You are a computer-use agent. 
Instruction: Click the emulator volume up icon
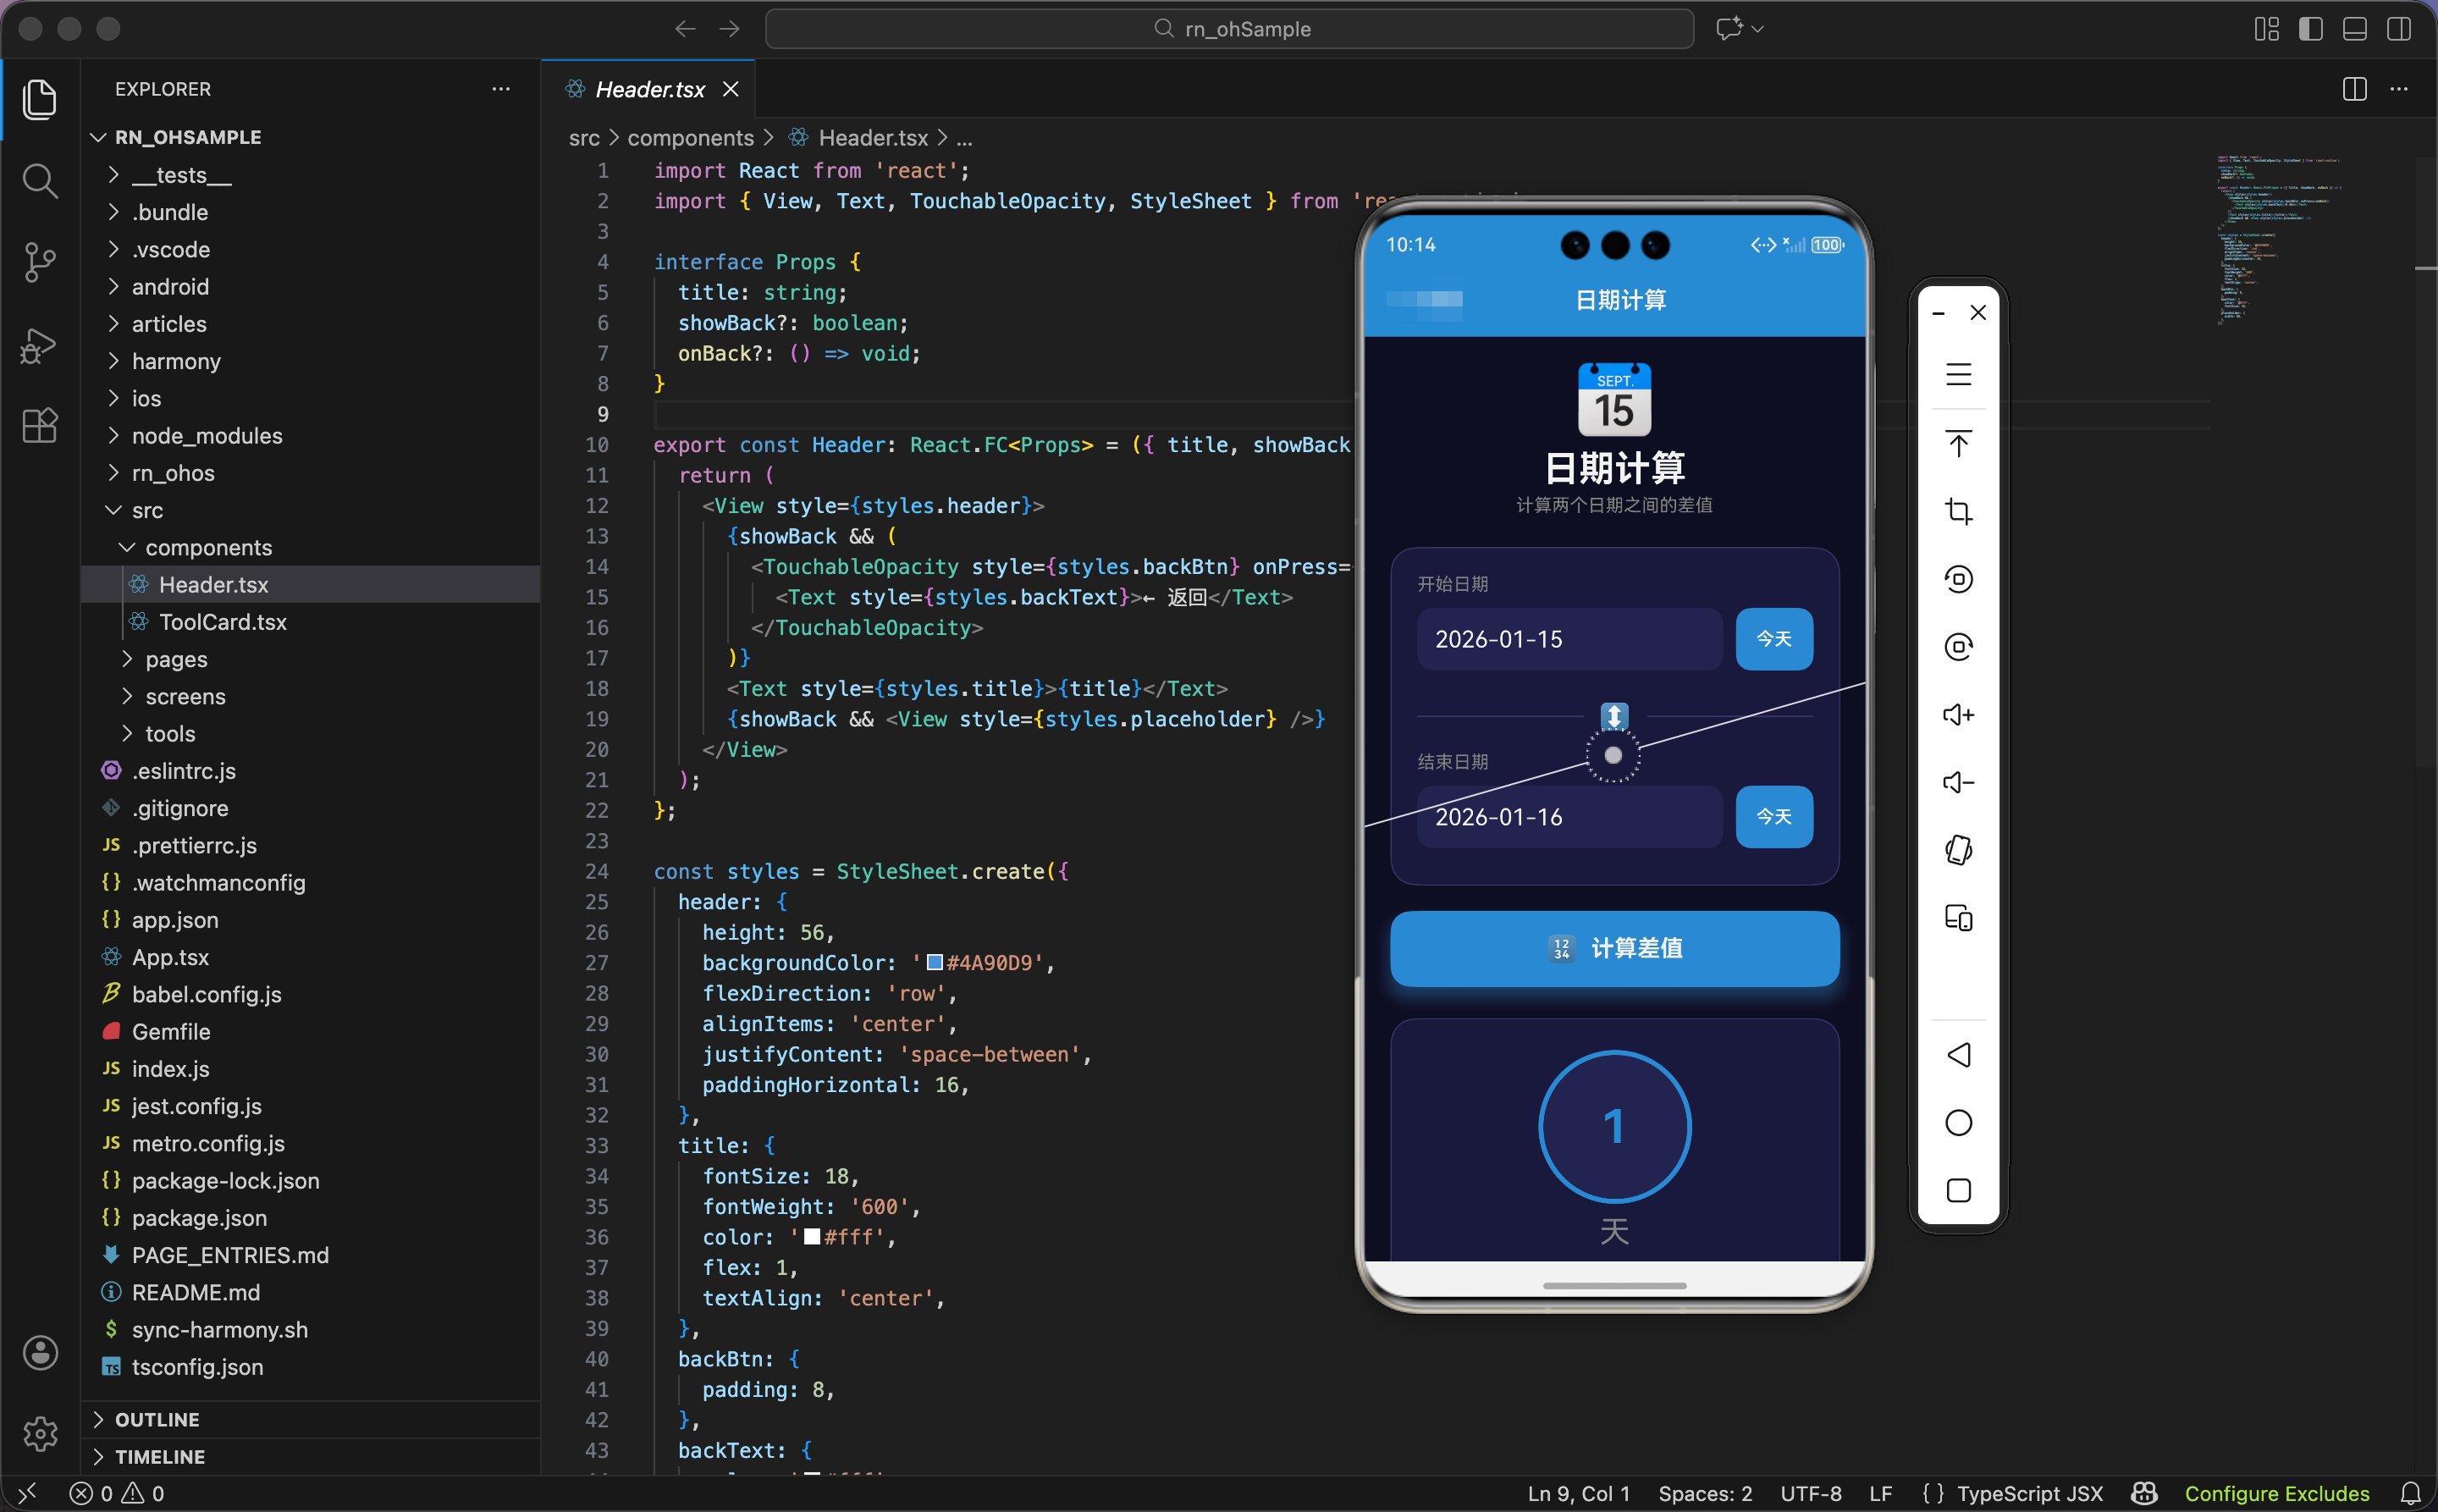1958,715
